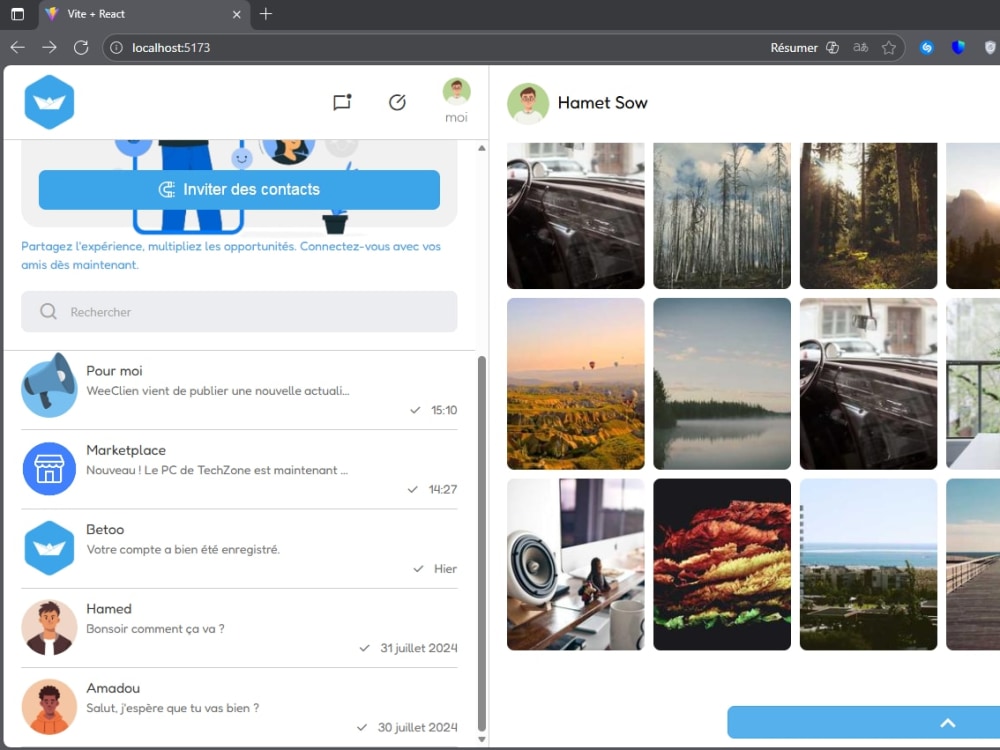Open the blue shield extension icon
Viewport: 1000px width, 750px height.
point(958,48)
